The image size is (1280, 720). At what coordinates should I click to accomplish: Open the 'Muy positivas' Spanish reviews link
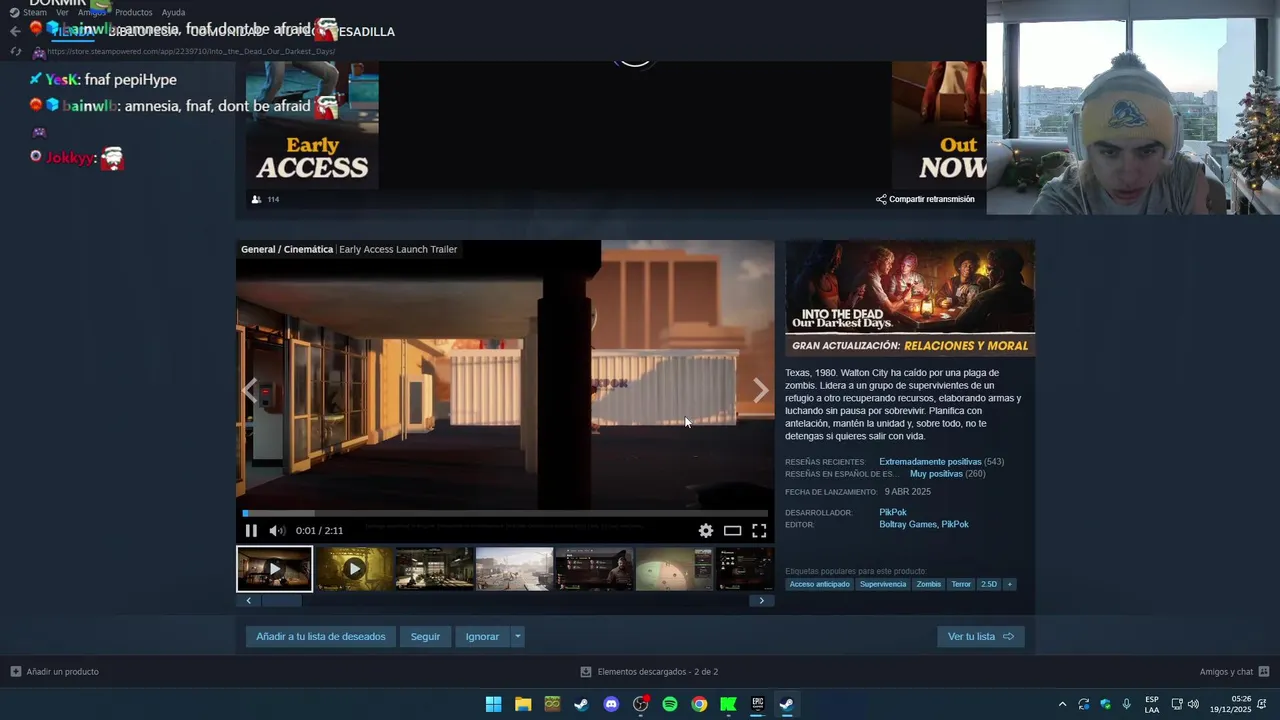[936, 474]
